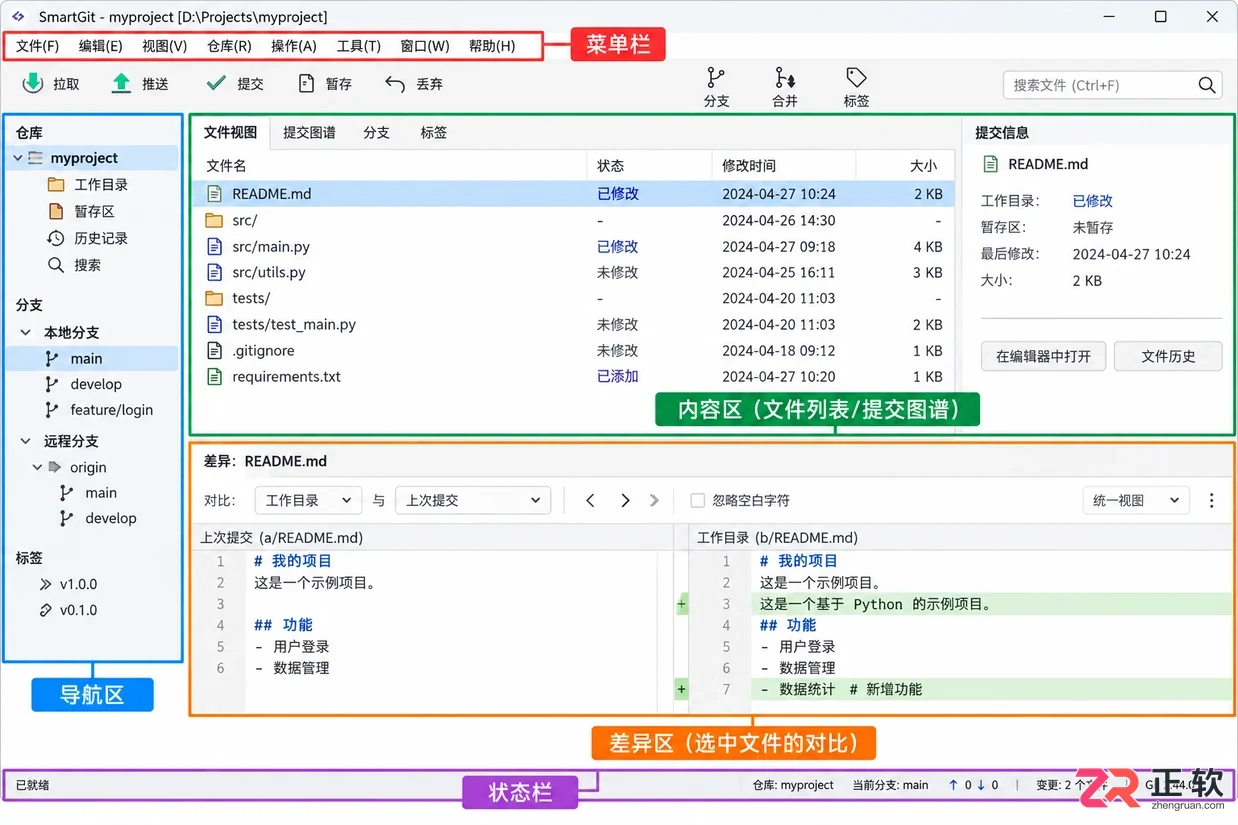Select README.md in the file list
1238x825 pixels.
[573, 194]
